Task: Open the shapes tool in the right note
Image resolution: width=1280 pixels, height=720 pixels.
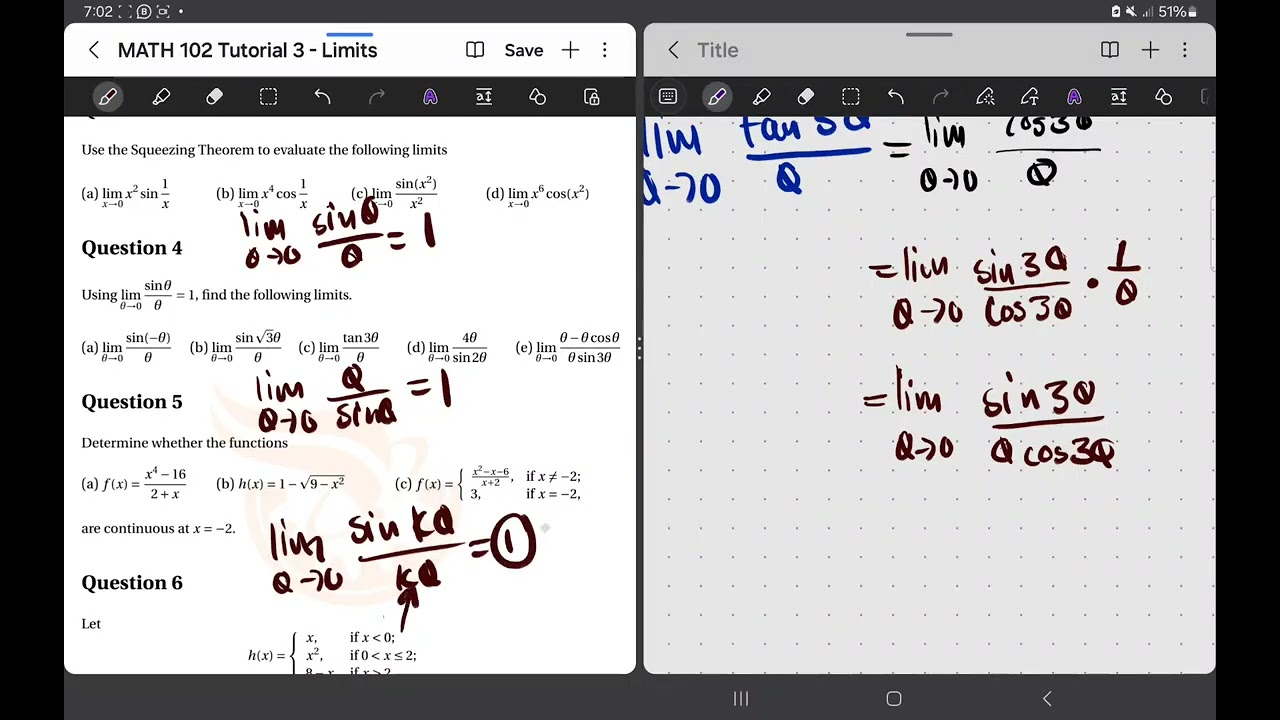Action: click(x=1163, y=97)
